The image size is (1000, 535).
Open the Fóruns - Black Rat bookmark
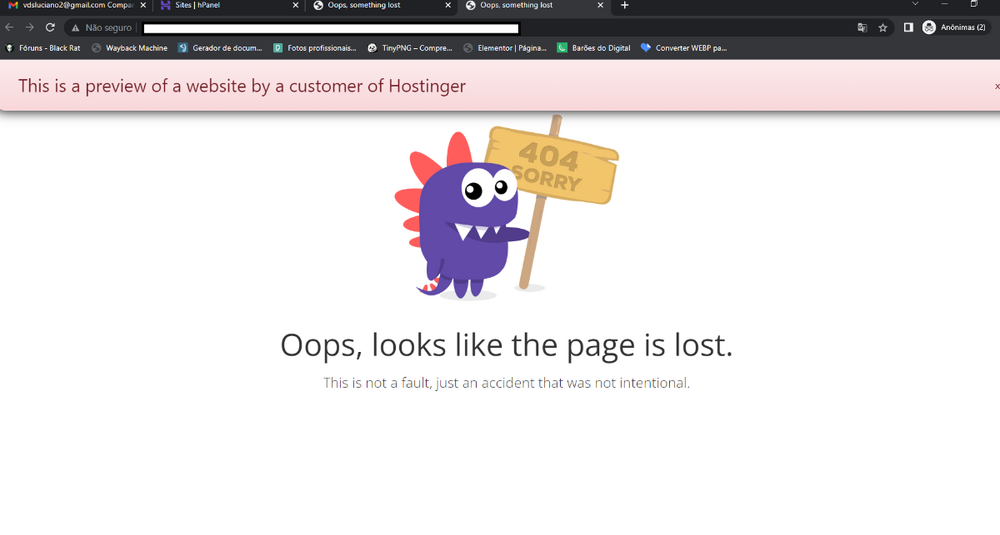click(43, 48)
